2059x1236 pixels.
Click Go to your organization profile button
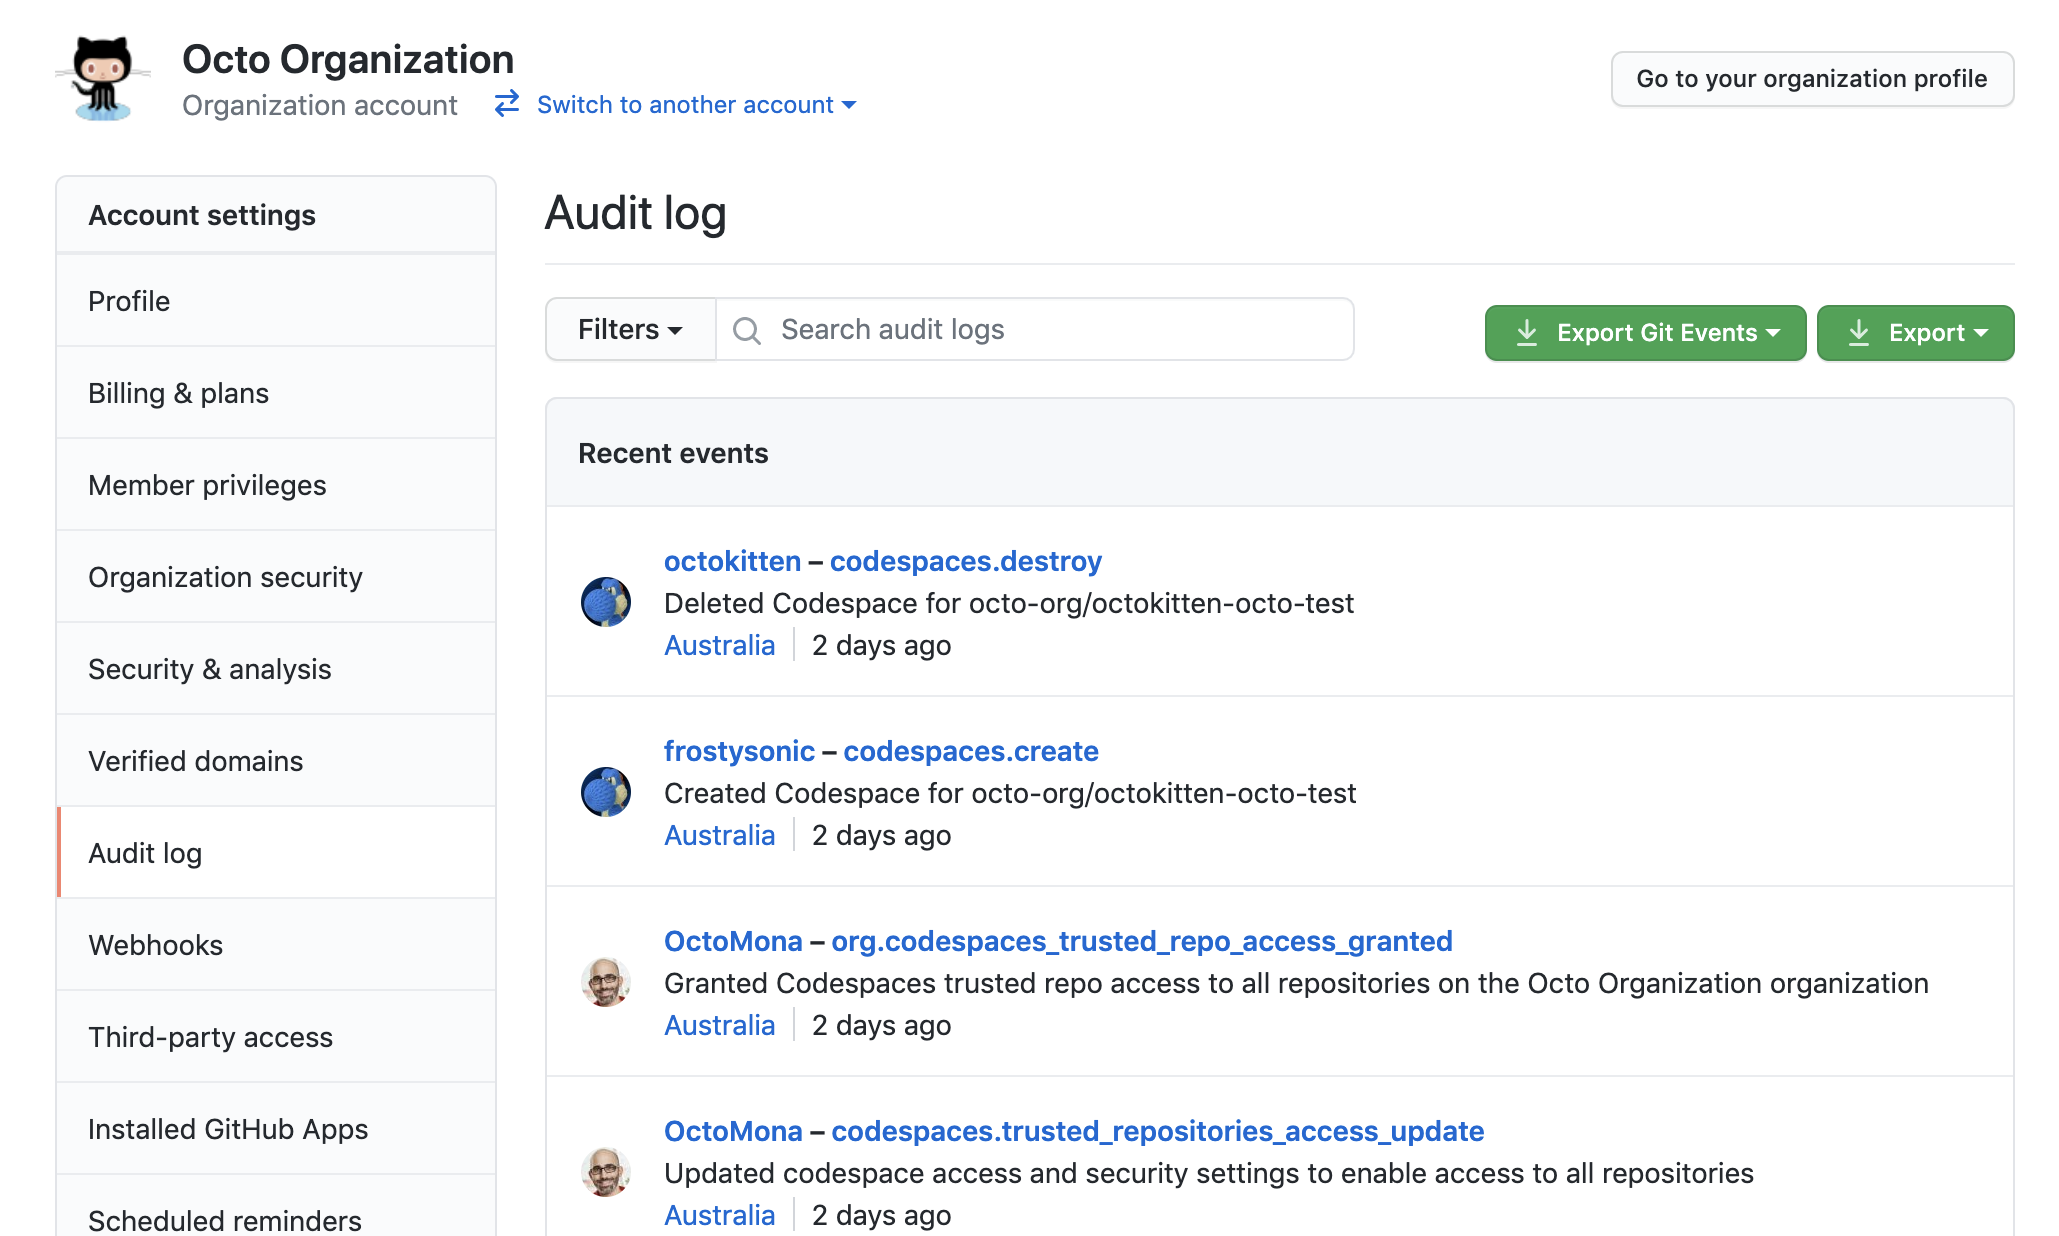click(x=1813, y=78)
